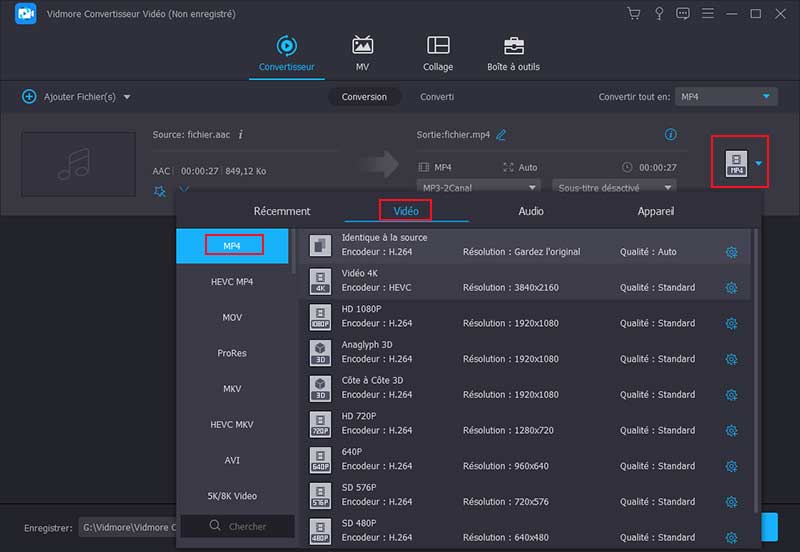Open Boîte à outils toolbox

[x=513, y=54]
